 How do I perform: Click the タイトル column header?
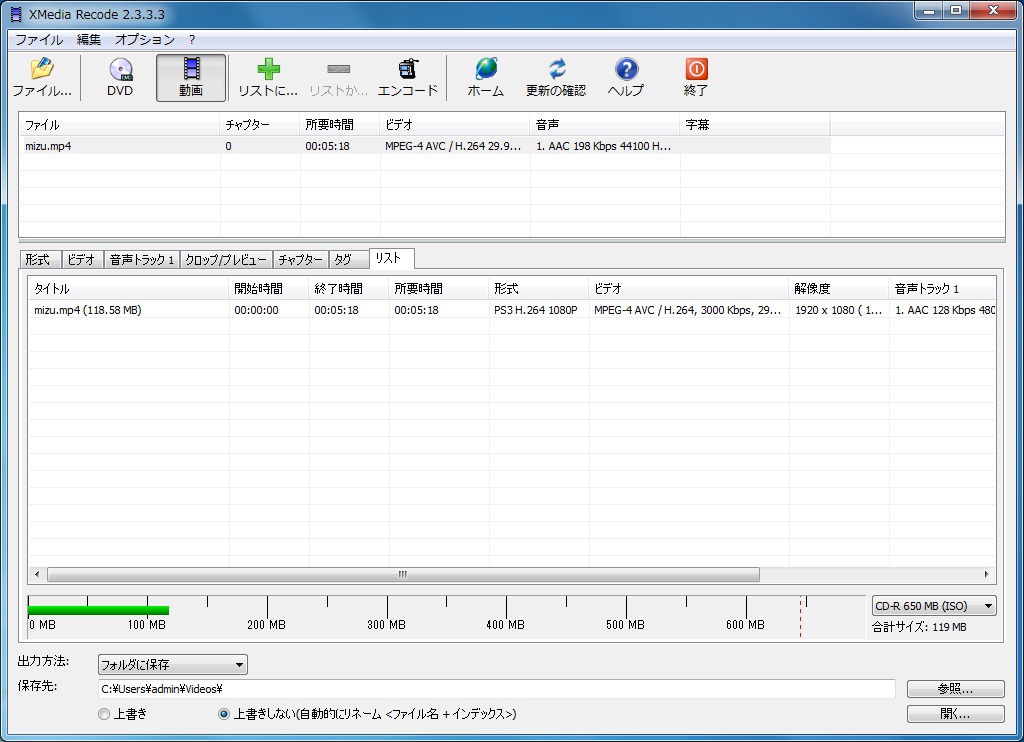(x=129, y=288)
